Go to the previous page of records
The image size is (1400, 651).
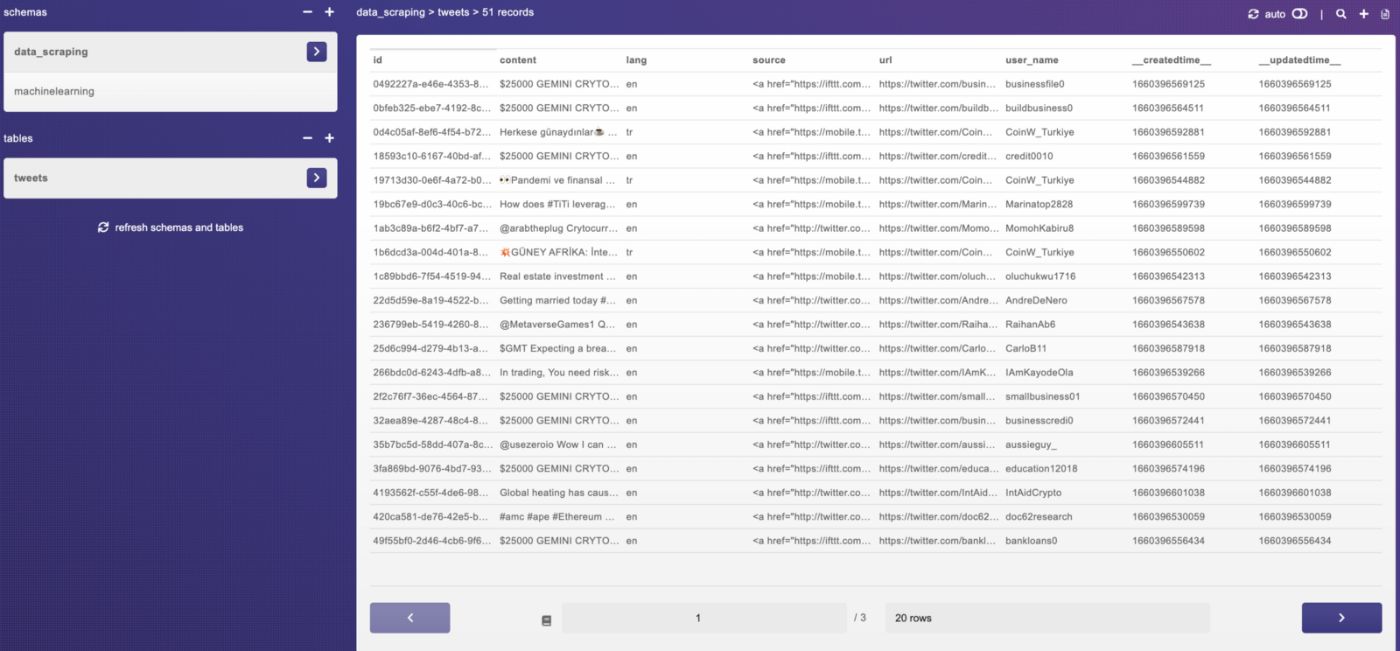pos(410,618)
